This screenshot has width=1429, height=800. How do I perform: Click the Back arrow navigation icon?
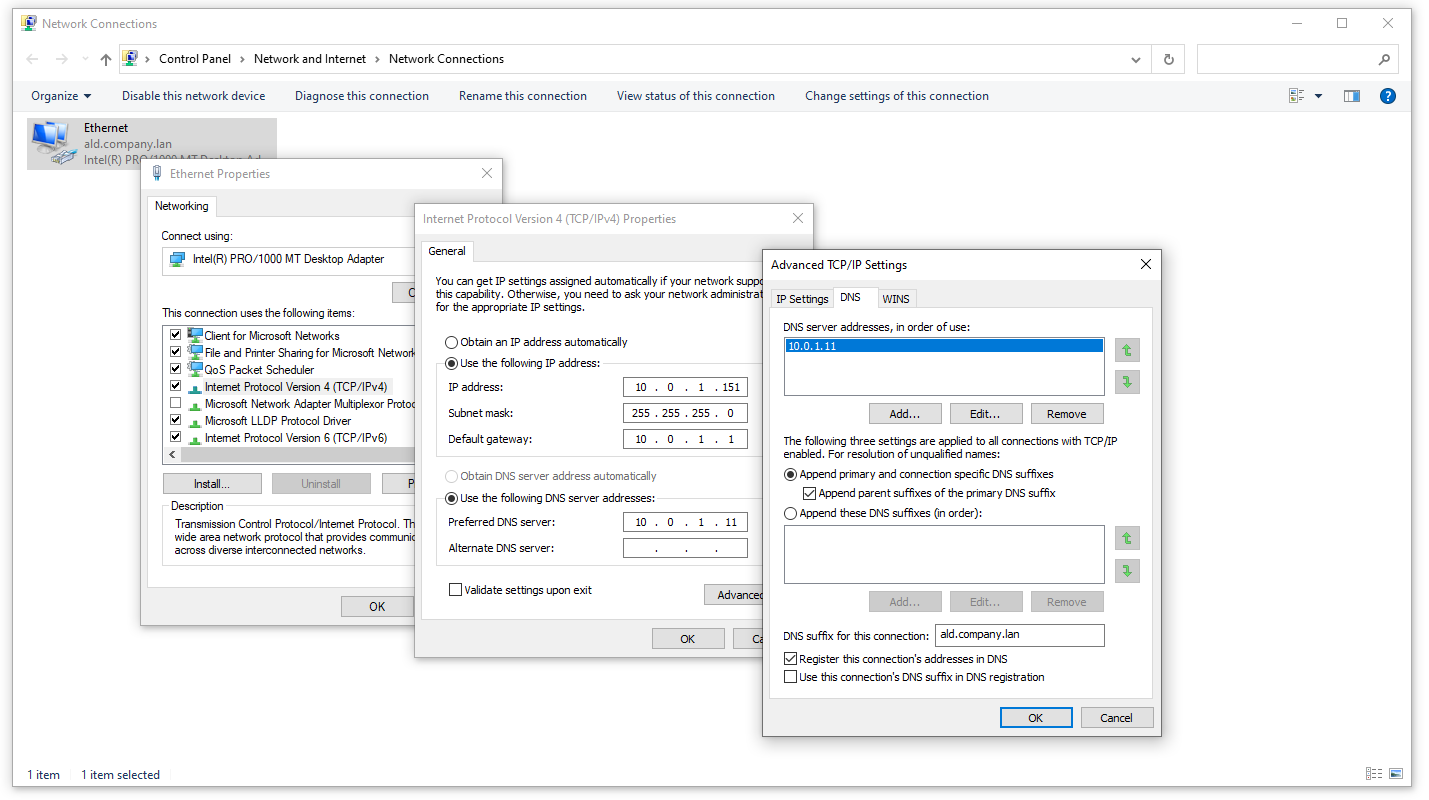33,59
